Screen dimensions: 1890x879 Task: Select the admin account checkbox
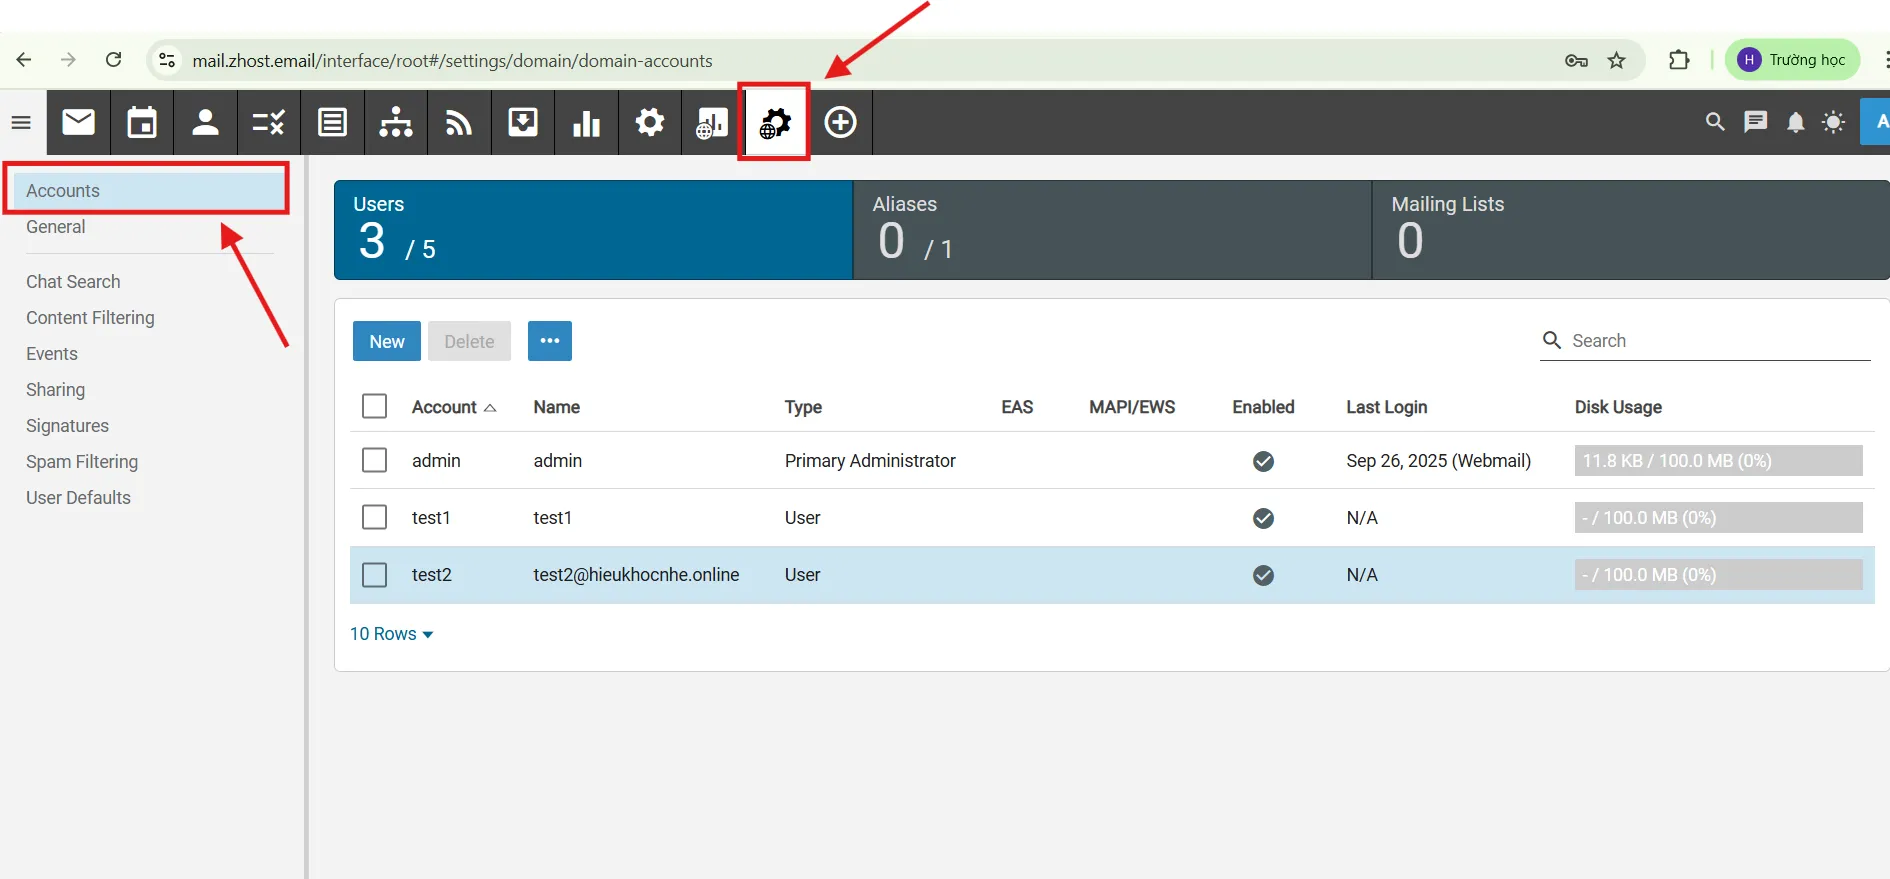click(374, 460)
